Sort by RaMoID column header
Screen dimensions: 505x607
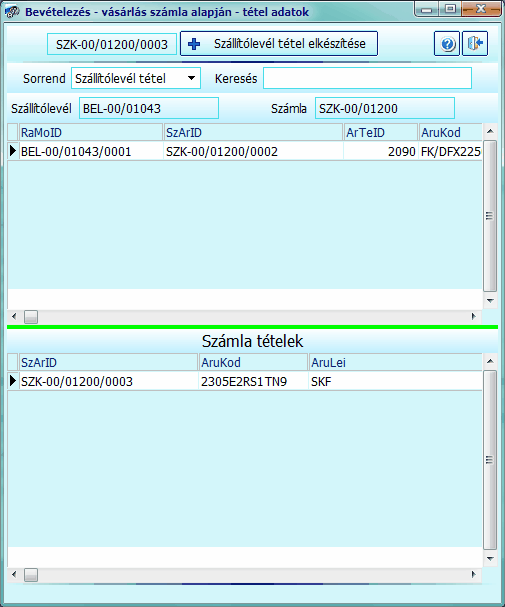coord(91,132)
